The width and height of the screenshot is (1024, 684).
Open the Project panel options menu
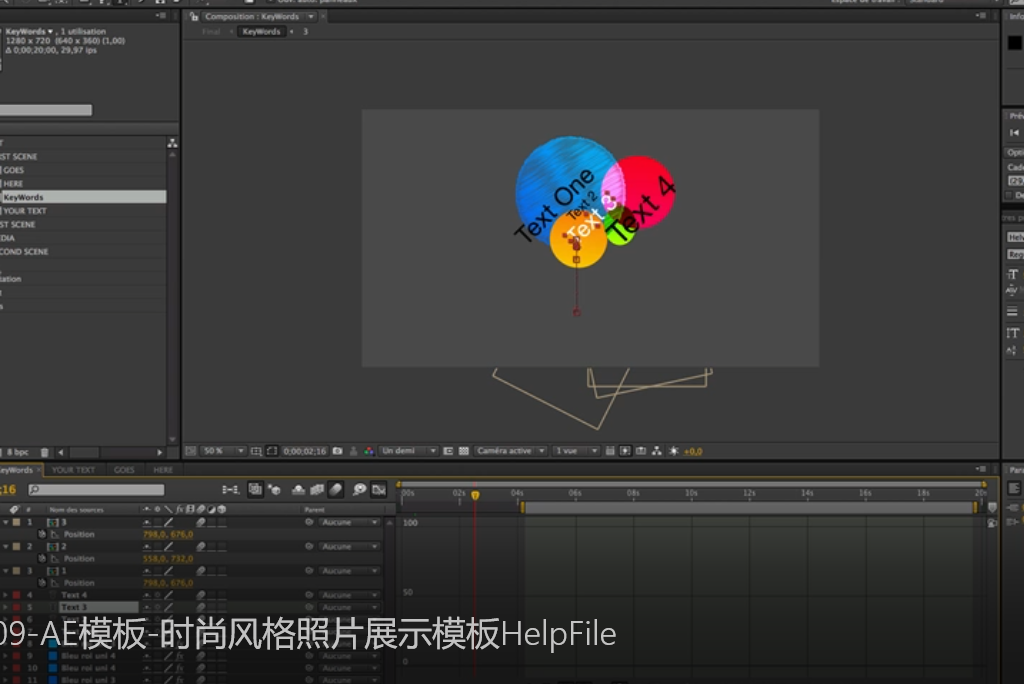click(161, 16)
